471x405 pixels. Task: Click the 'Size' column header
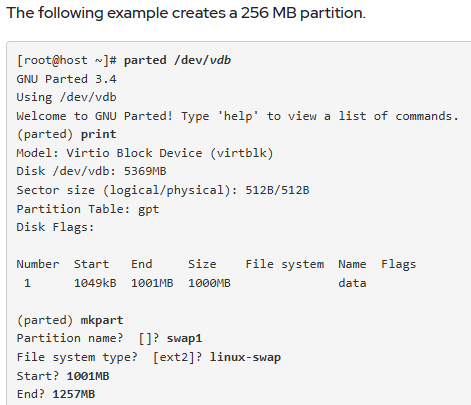pos(202,264)
